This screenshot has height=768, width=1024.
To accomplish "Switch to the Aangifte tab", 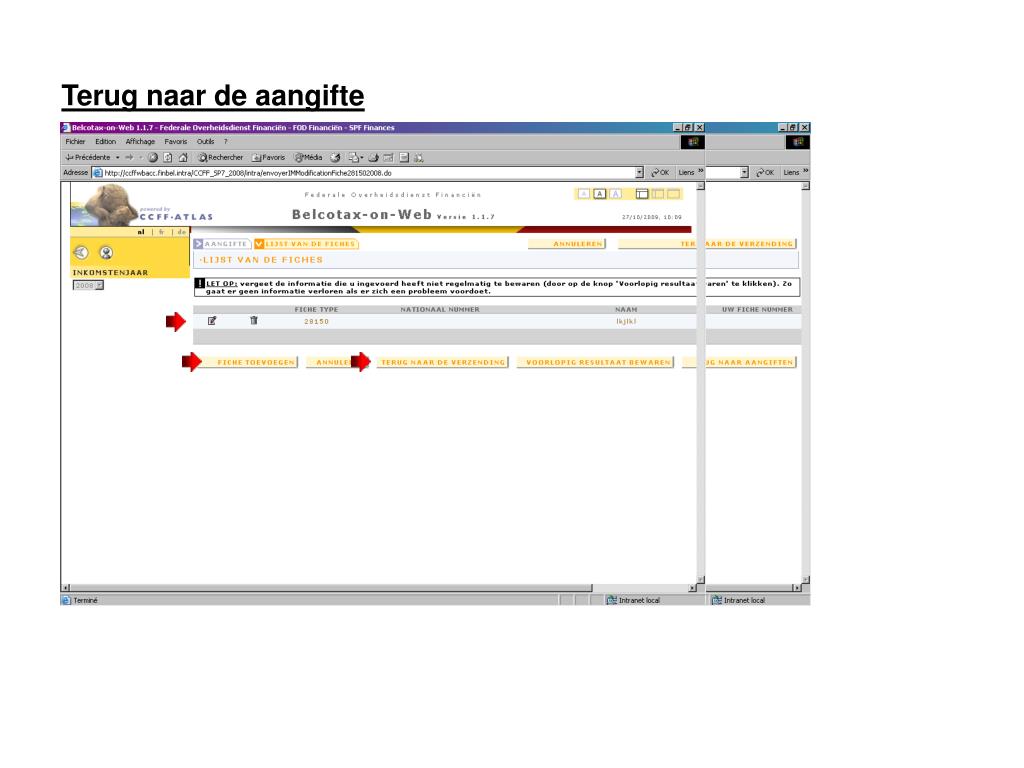I will [x=222, y=244].
